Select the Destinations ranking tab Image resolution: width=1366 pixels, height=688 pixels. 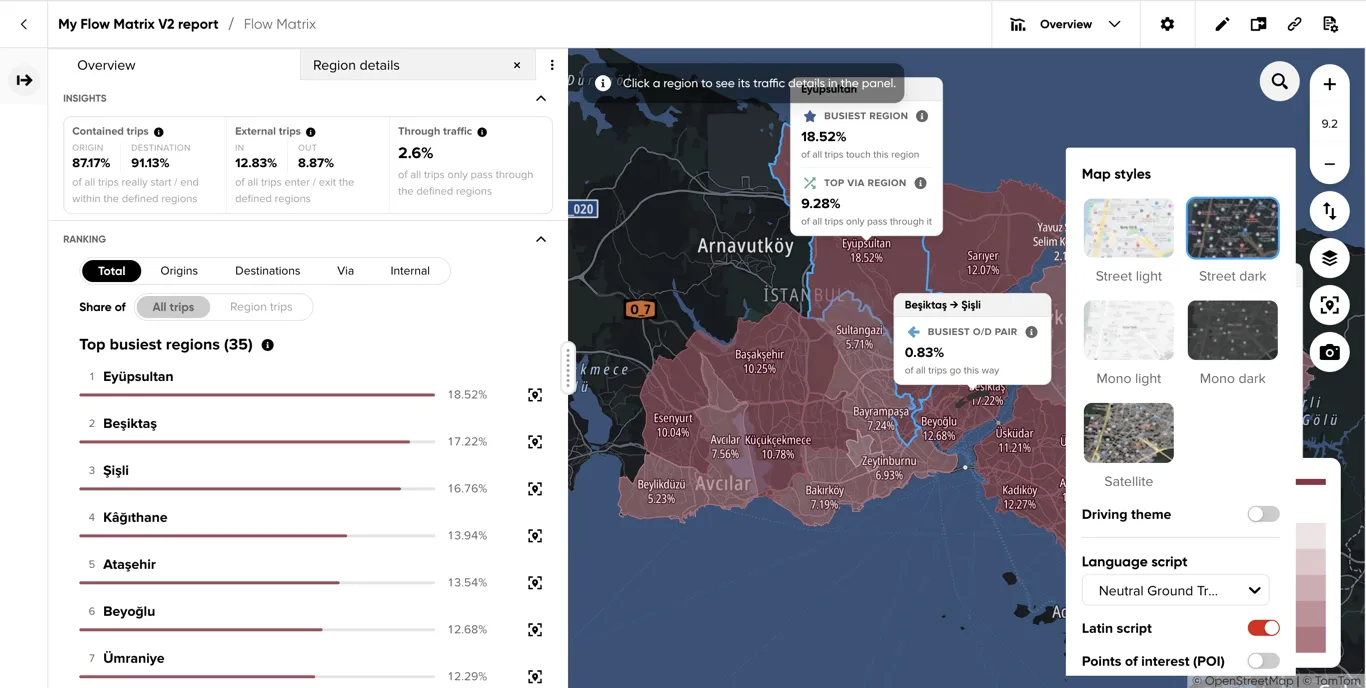coord(267,271)
